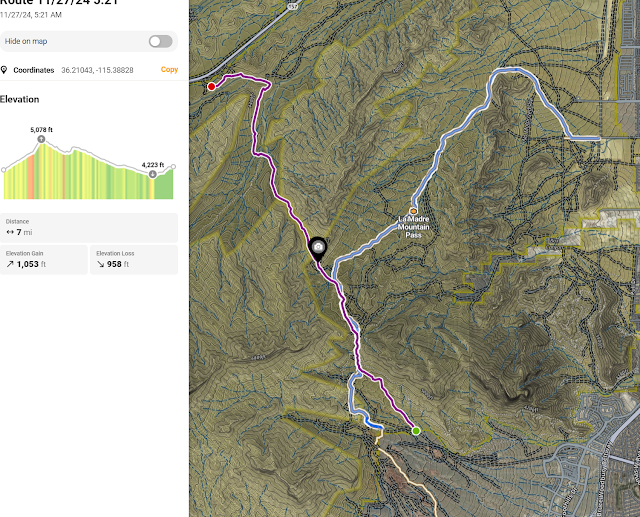Click the orange Copy link

tap(169, 70)
